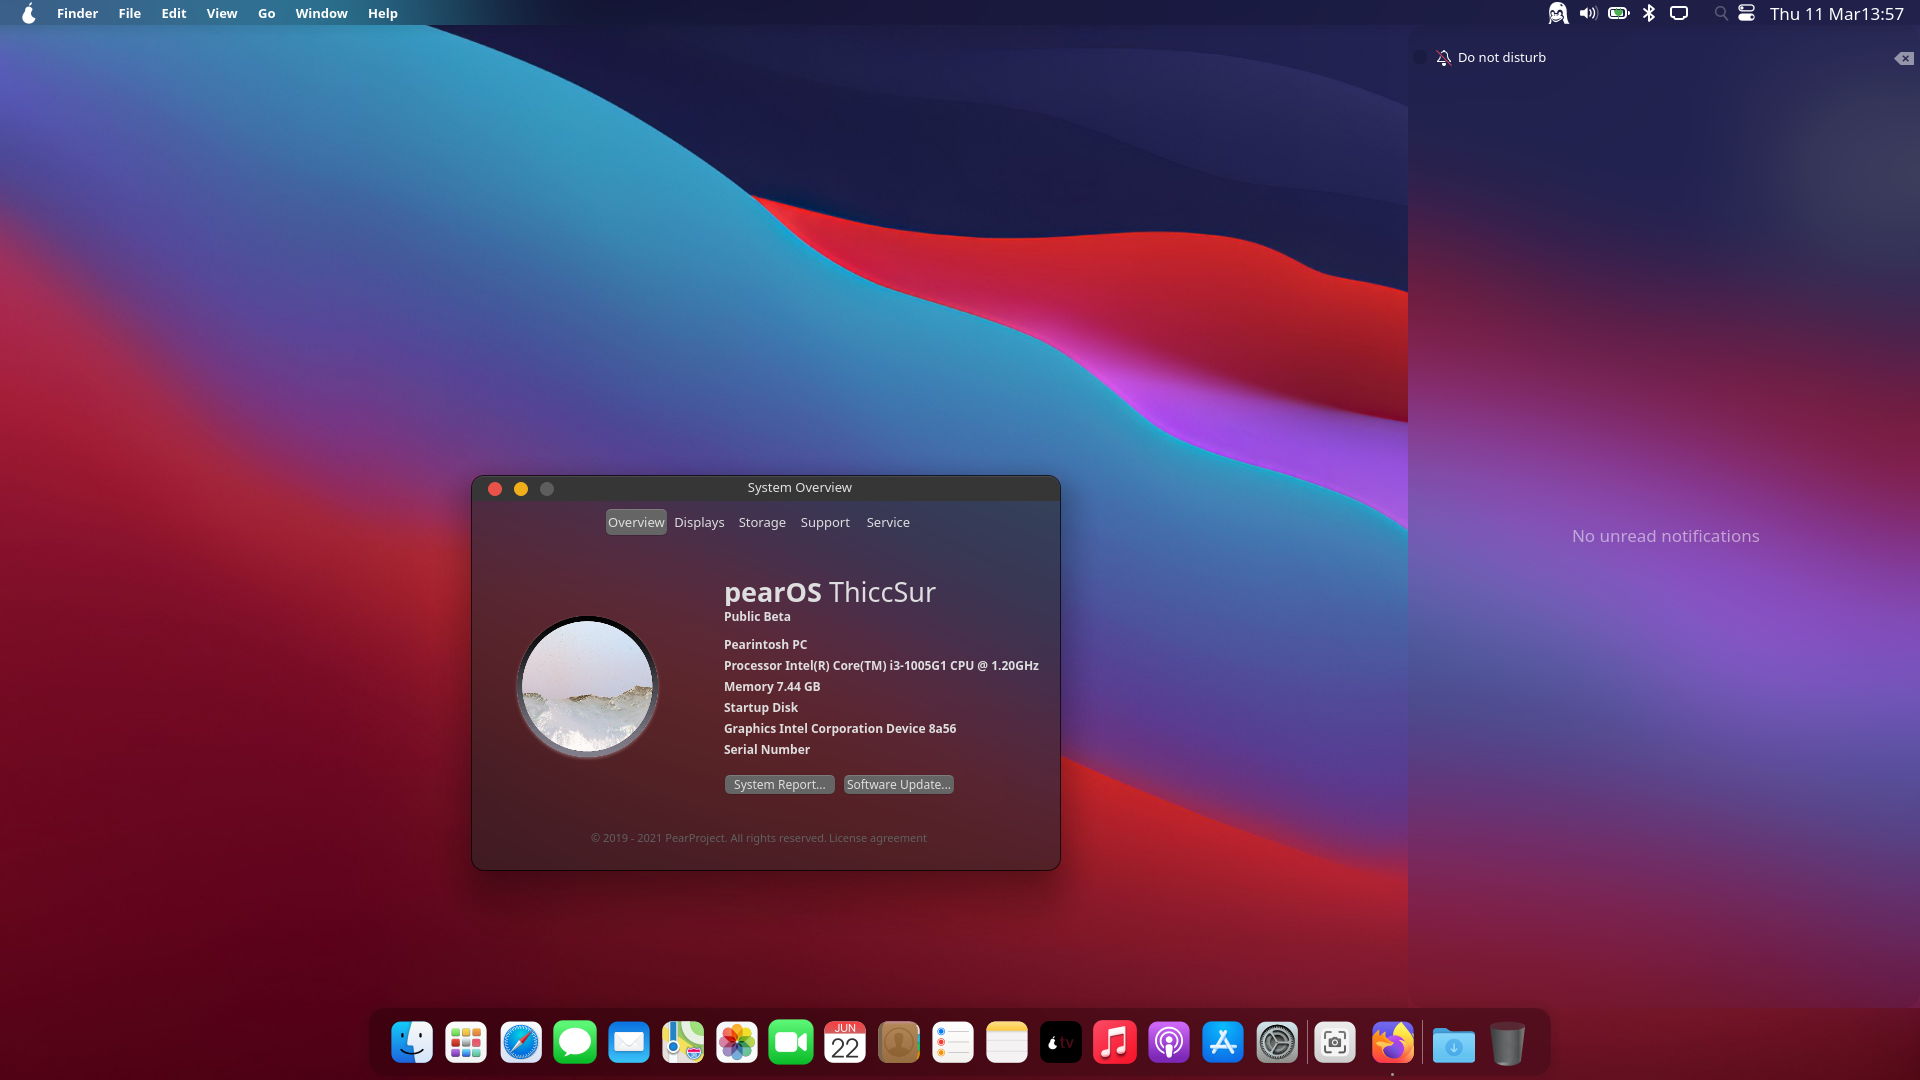The height and width of the screenshot is (1080, 1920).
Task: Click the circular OS wallpaper thumbnail
Action: [587, 686]
